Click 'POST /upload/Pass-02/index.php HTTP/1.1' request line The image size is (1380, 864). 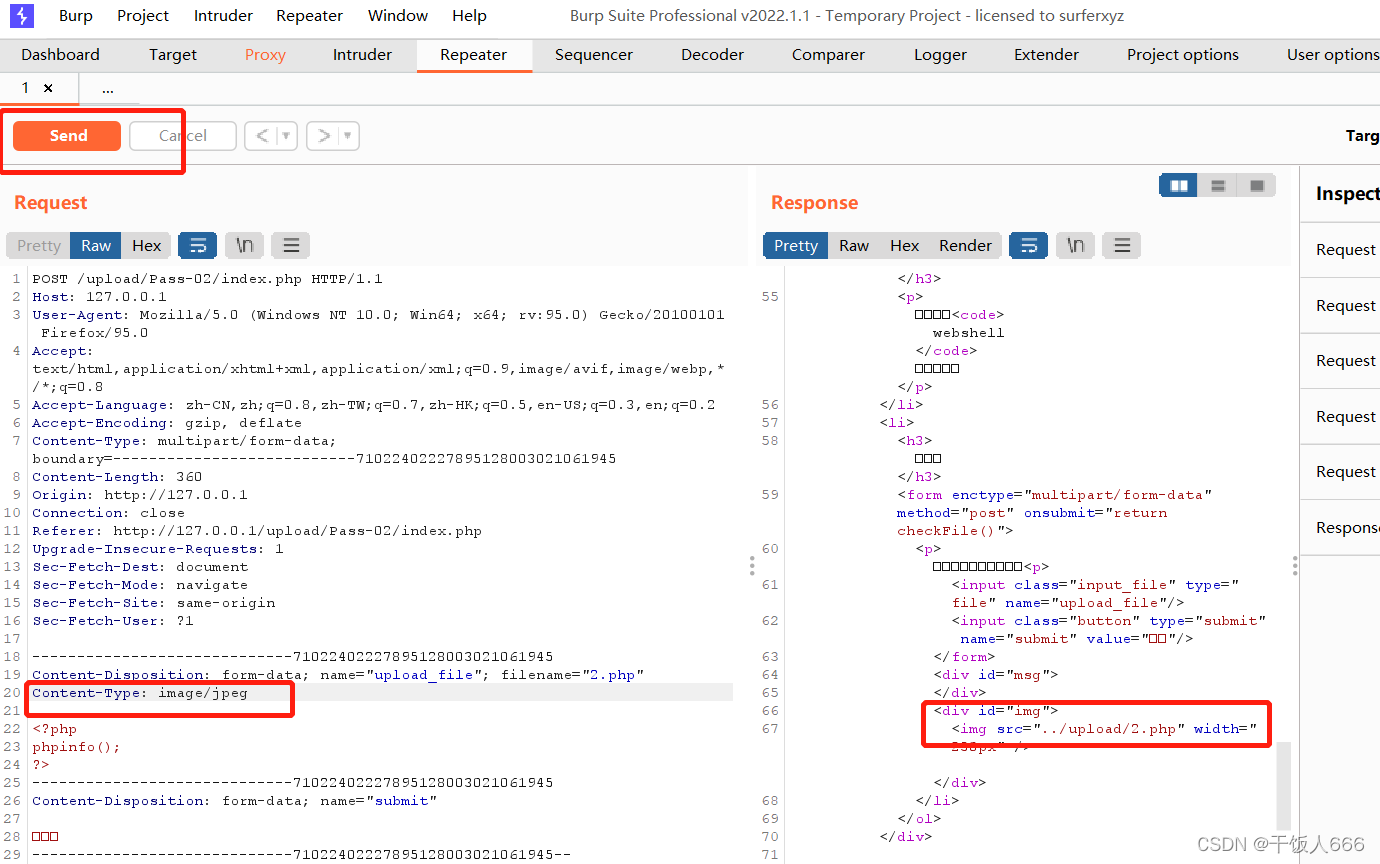point(207,278)
